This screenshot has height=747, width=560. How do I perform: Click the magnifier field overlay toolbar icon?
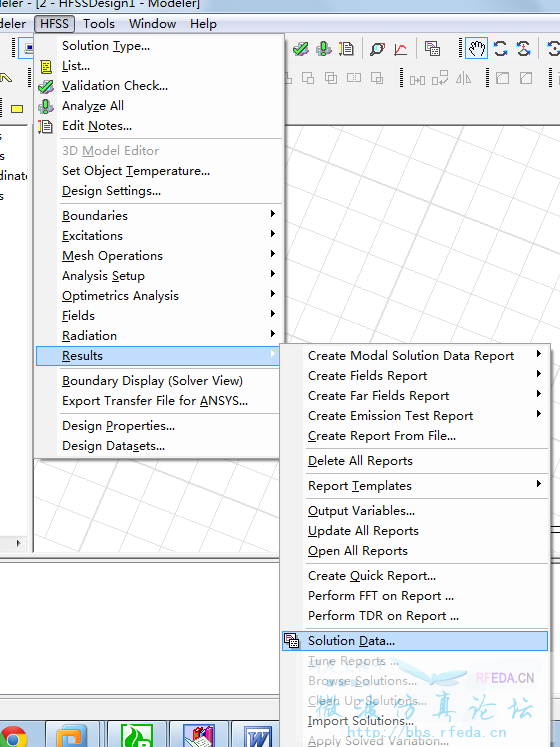(x=377, y=49)
